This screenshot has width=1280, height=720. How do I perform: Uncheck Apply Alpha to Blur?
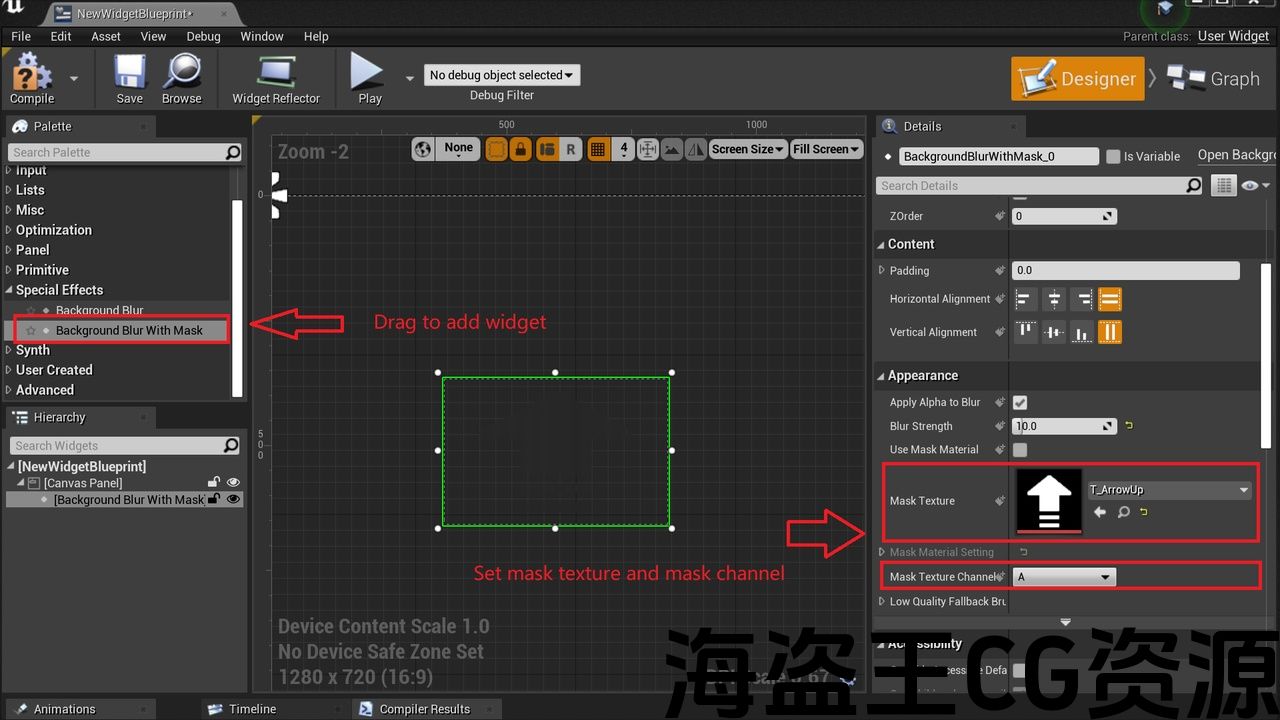click(x=1020, y=403)
